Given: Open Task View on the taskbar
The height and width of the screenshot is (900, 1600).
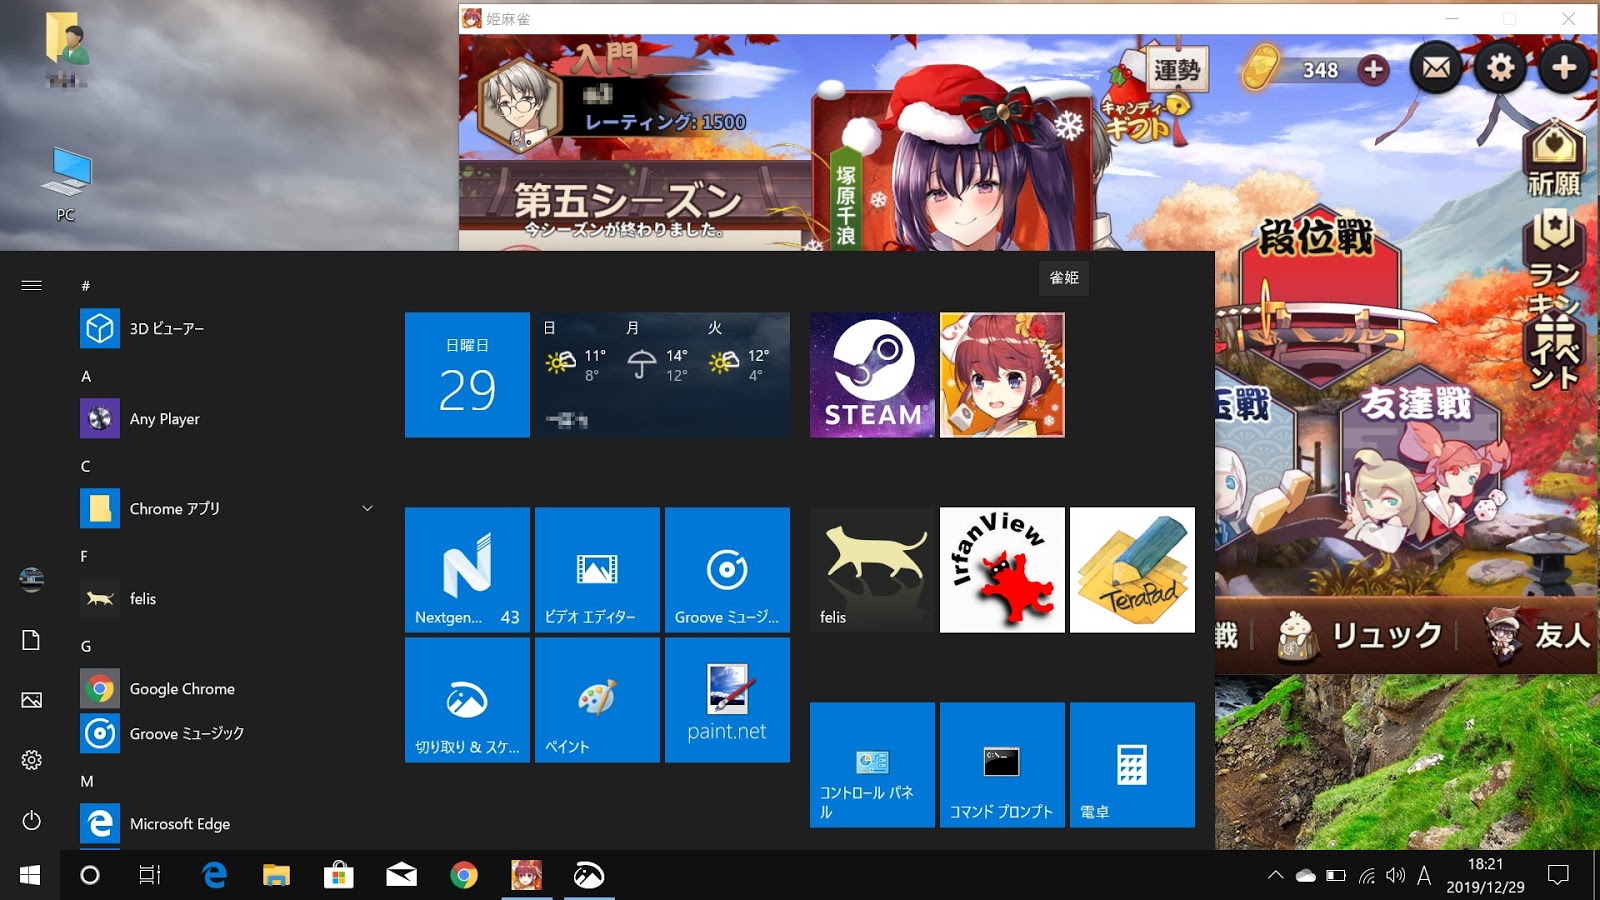Looking at the screenshot, I should [150, 875].
